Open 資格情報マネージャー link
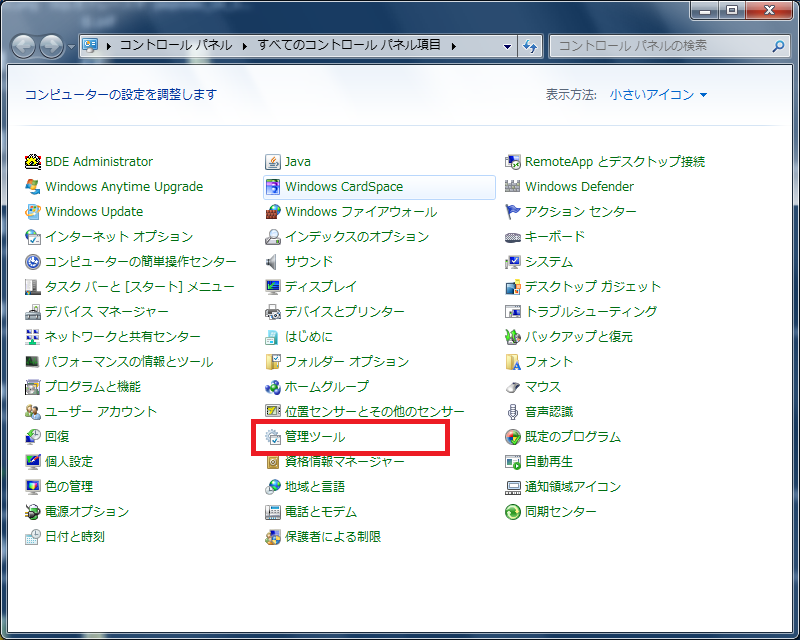The height and width of the screenshot is (640, 800). click(344, 462)
